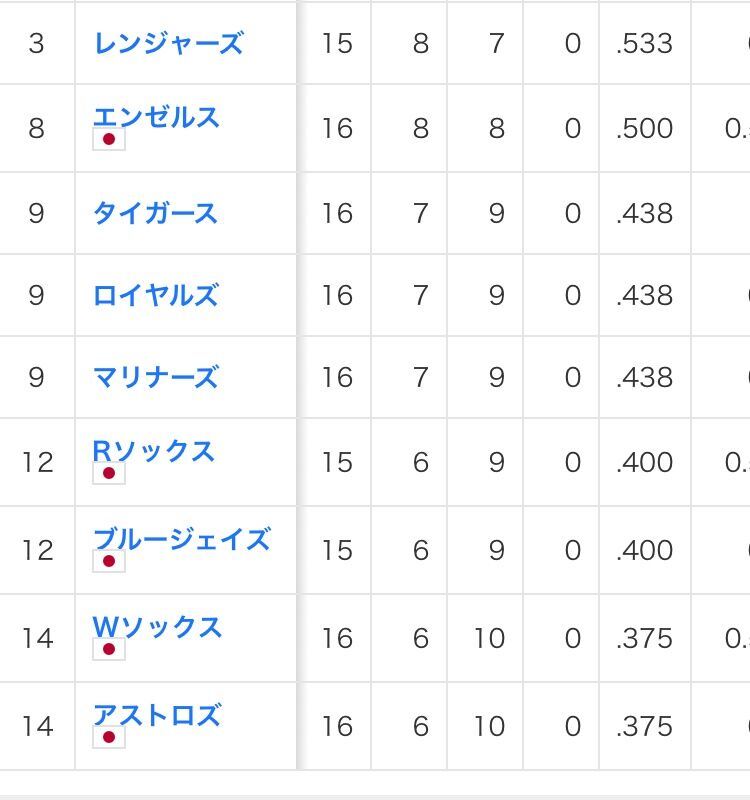Open the Rソックス team link
Viewport: 750px width, 800px height.
tap(153, 451)
